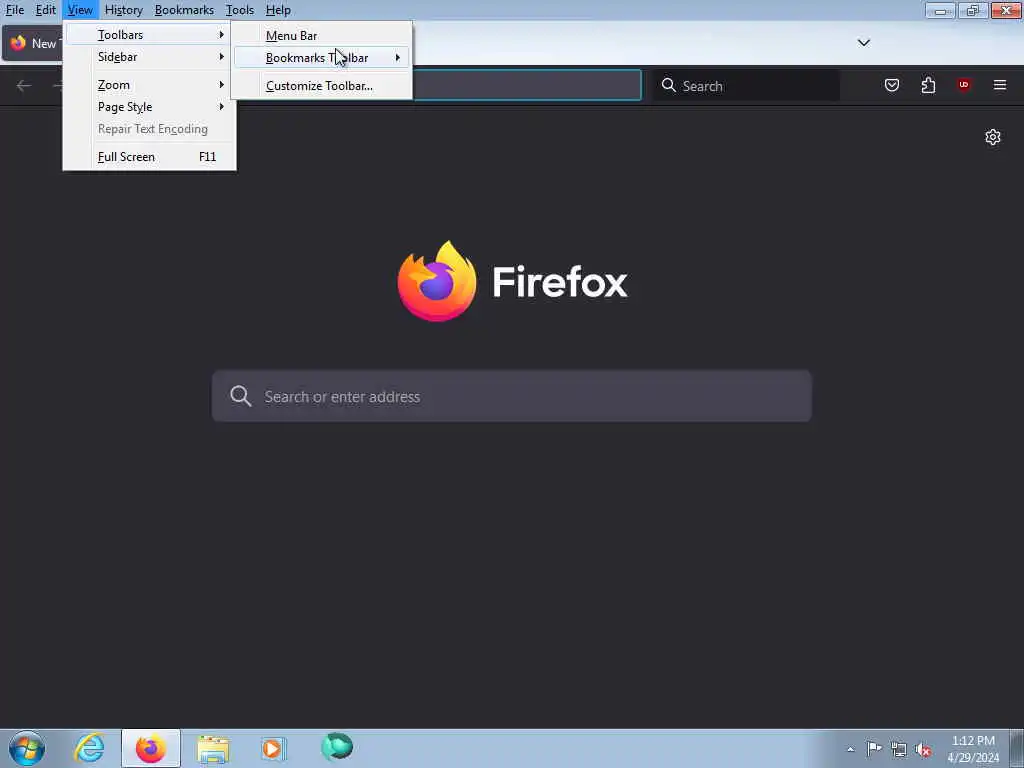Expand the Bookmarks Toolbar submenu
Screen dimensions: 1024x768
click(x=321, y=57)
